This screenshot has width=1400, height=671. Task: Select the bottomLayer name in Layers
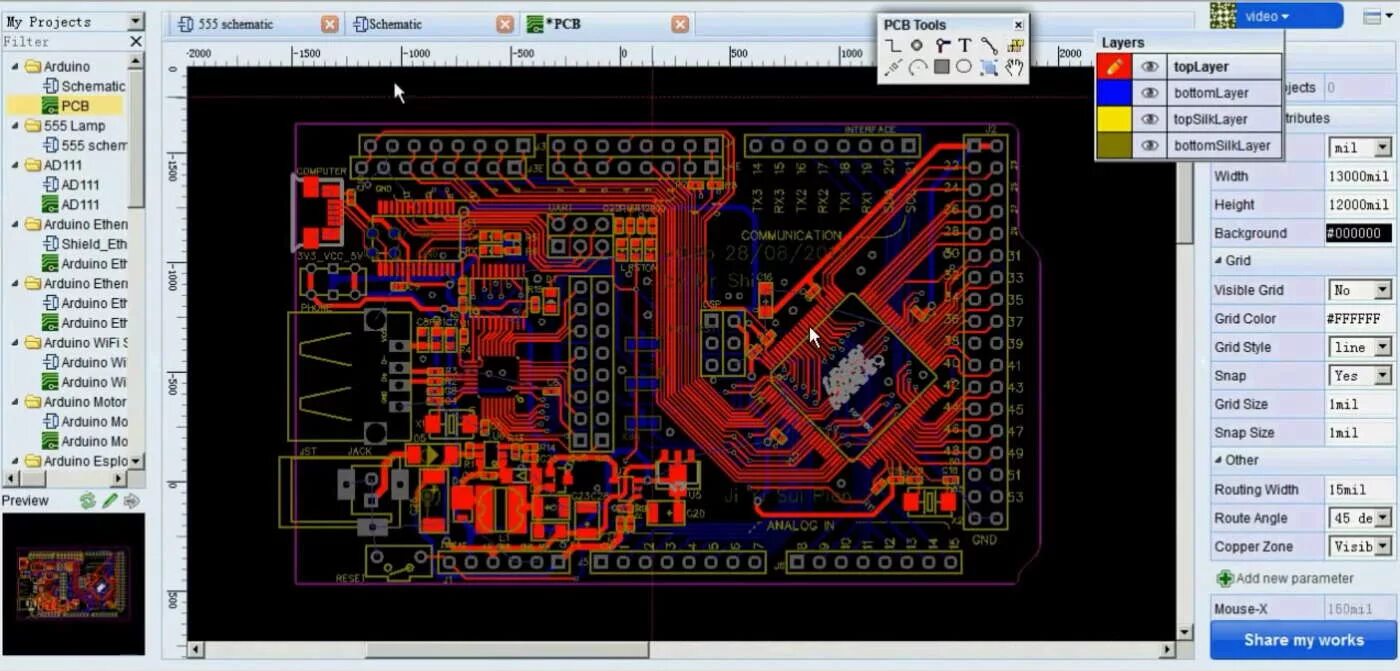coord(1211,93)
